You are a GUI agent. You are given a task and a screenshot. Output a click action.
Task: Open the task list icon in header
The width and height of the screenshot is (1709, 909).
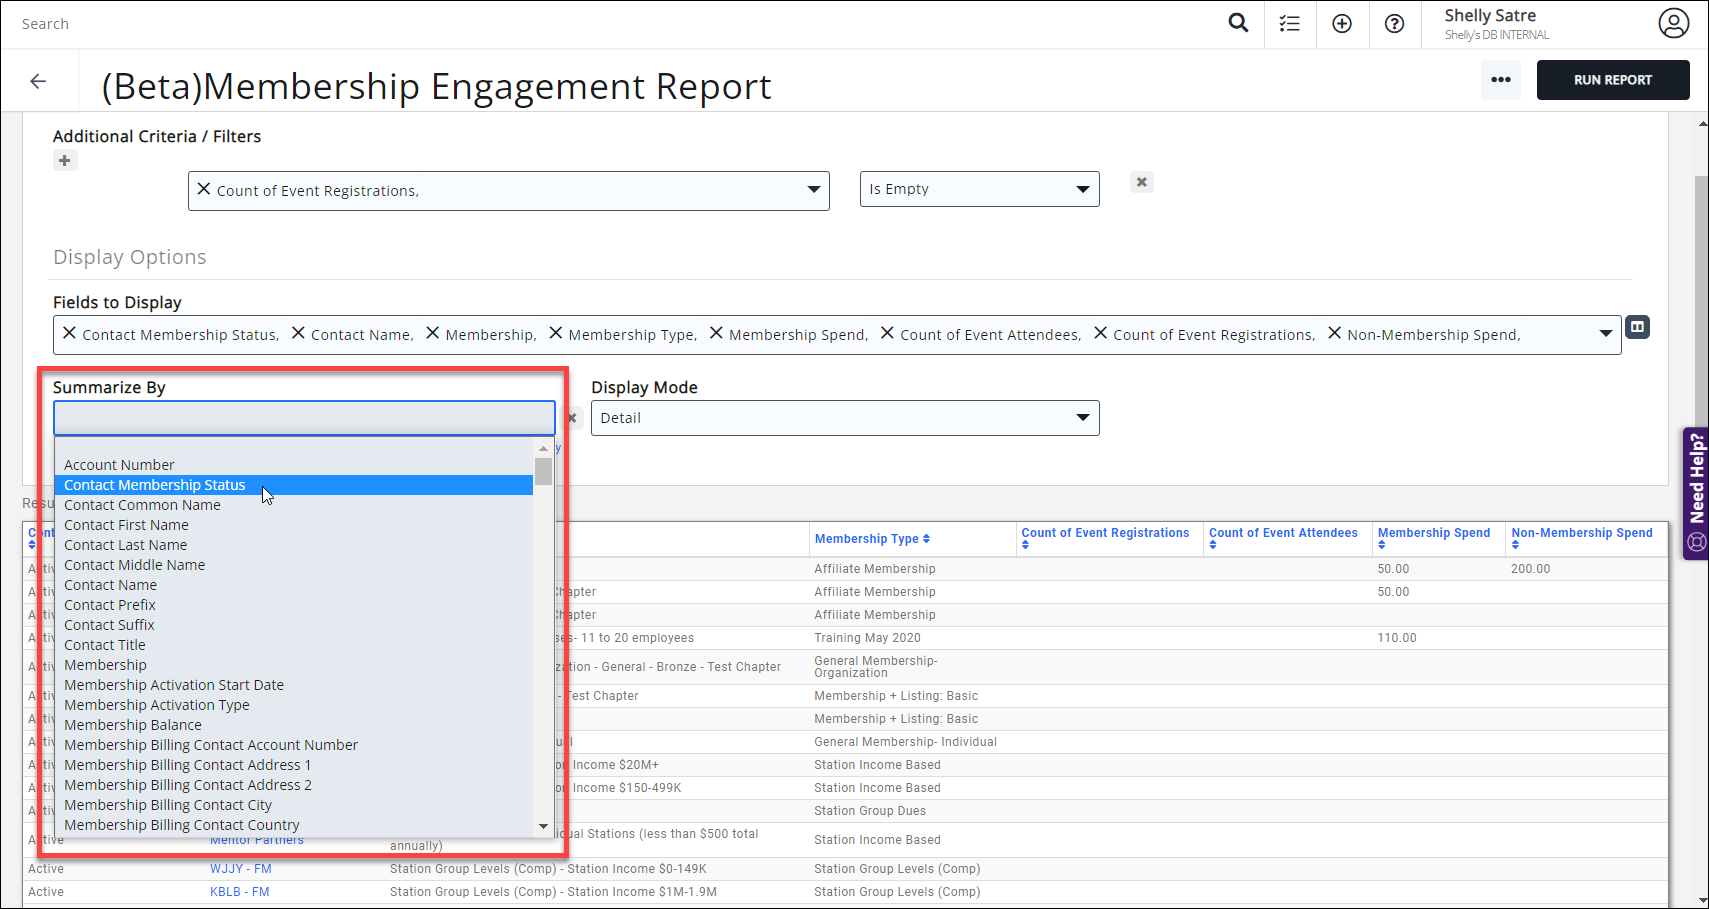[1290, 24]
